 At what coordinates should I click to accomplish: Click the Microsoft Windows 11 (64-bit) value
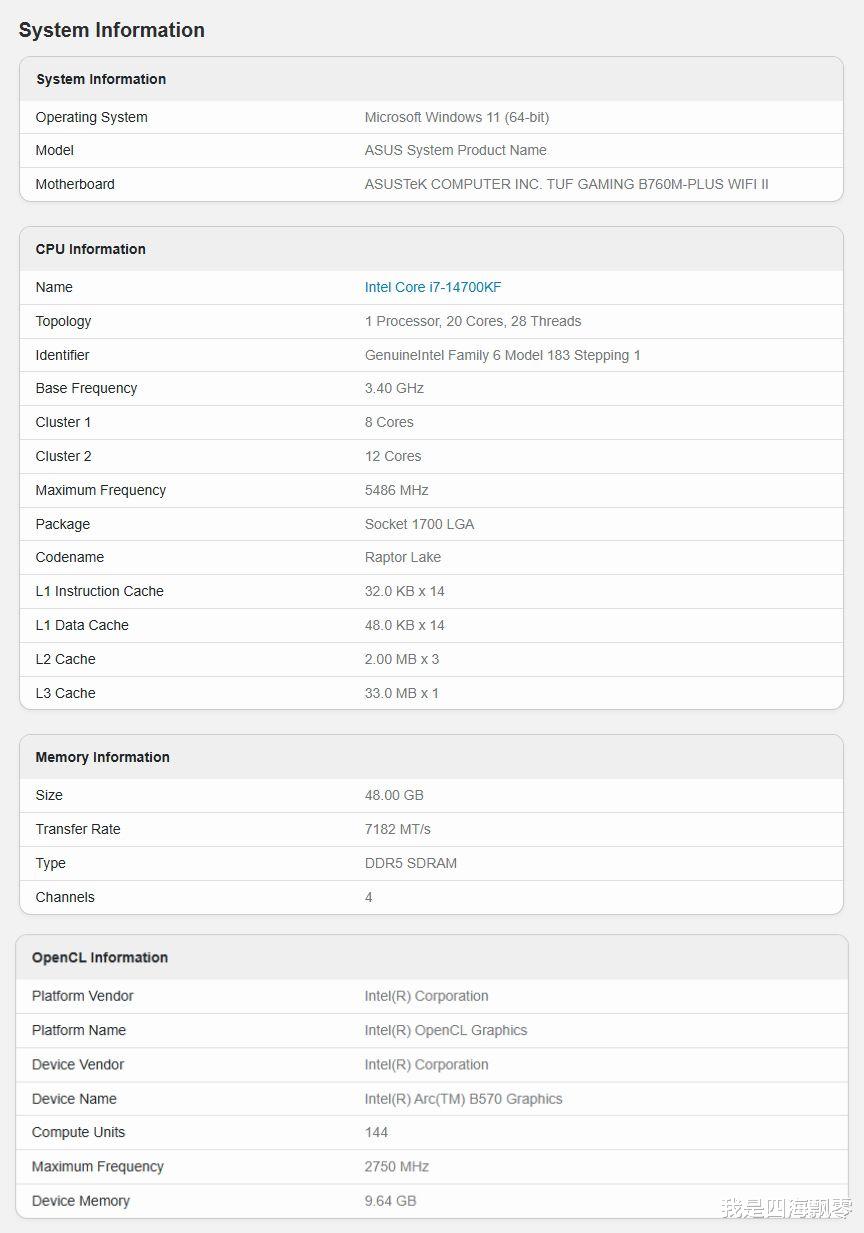pyautogui.click(x=456, y=117)
